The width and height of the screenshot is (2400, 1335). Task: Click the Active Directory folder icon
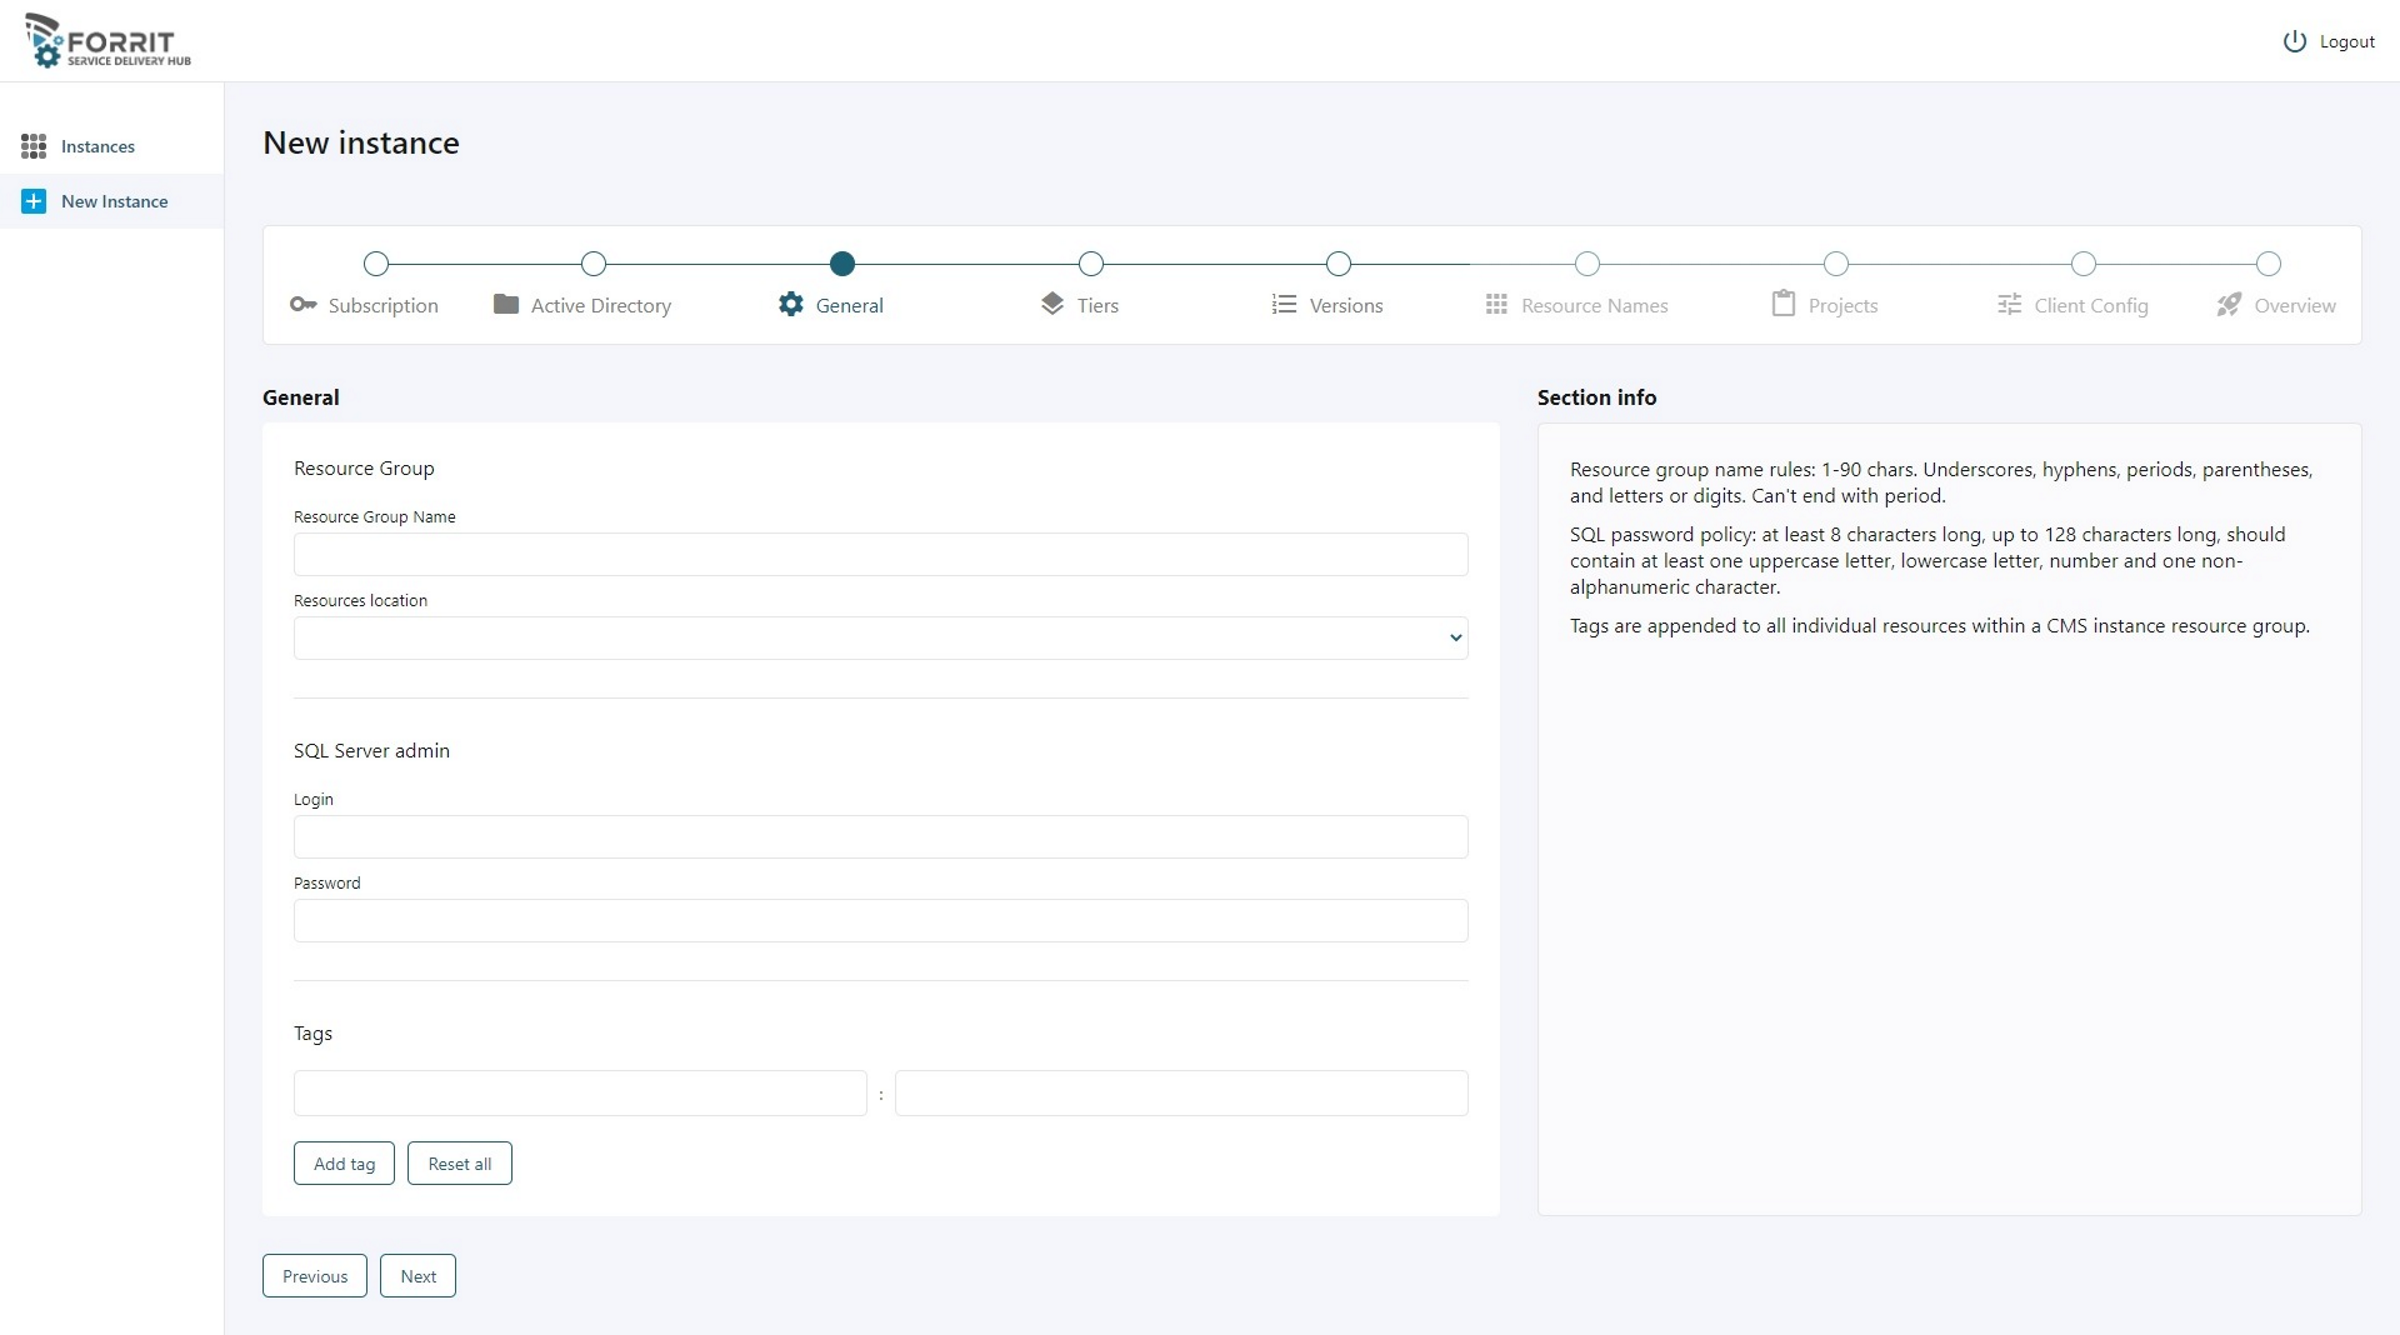click(x=506, y=304)
